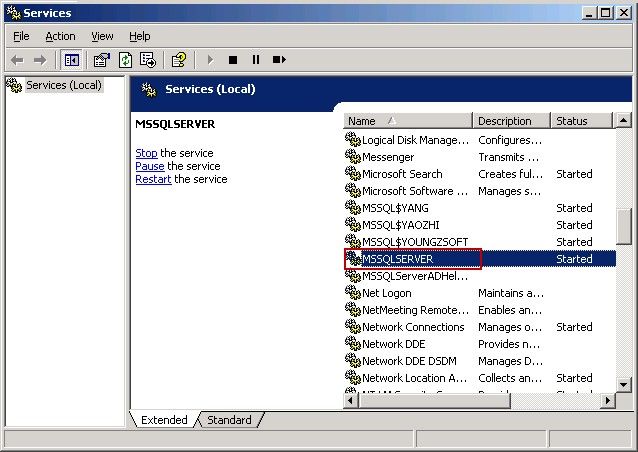Viewport: 638px width, 452px height.
Task: Click the gear icon beside MSSQL$YAOZHI
Action: [353, 225]
